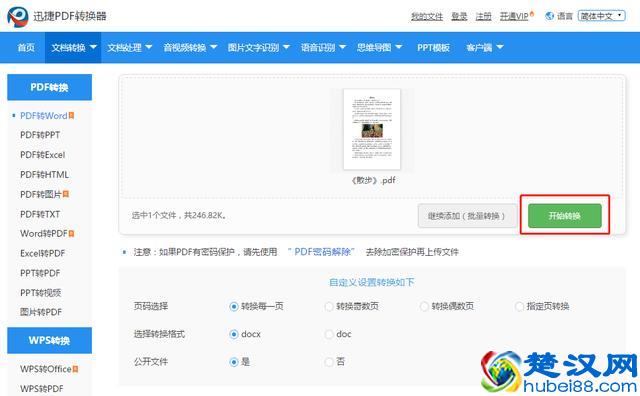Screen dimensions: 640x396
Task: Click the 《散步》.pdf document thumbnail
Action: point(372,129)
